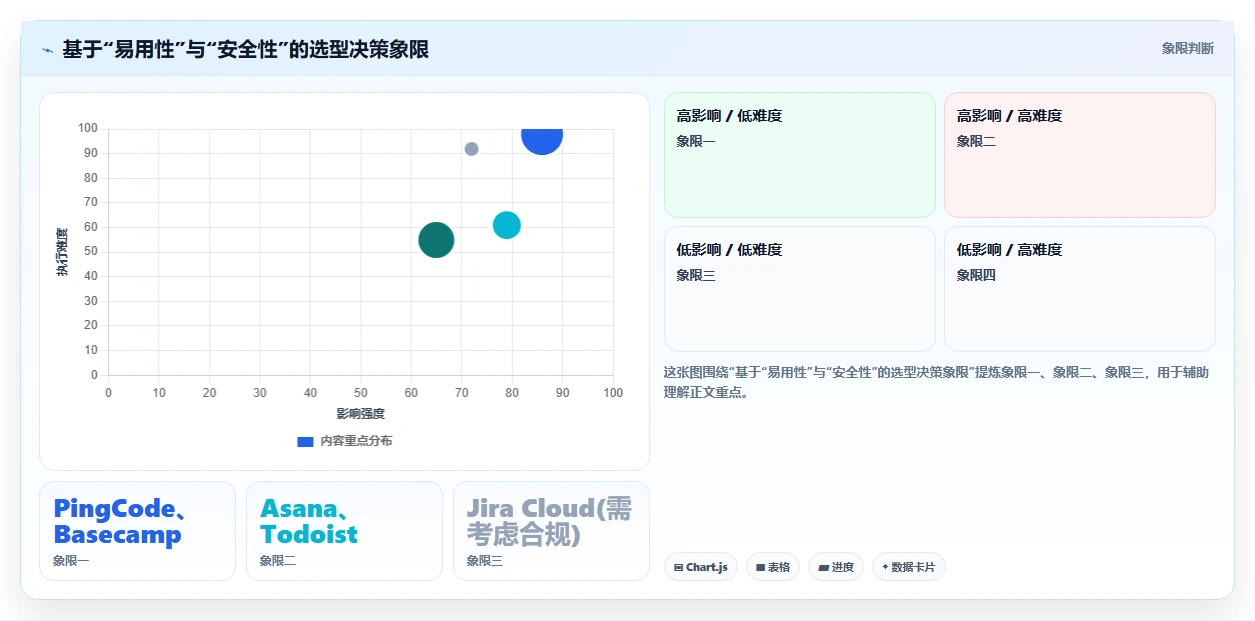Click 象限一 text under 高影响 / 低难度
Image resolution: width=1255 pixels, height=621 pixels.
tap(696, 141)
